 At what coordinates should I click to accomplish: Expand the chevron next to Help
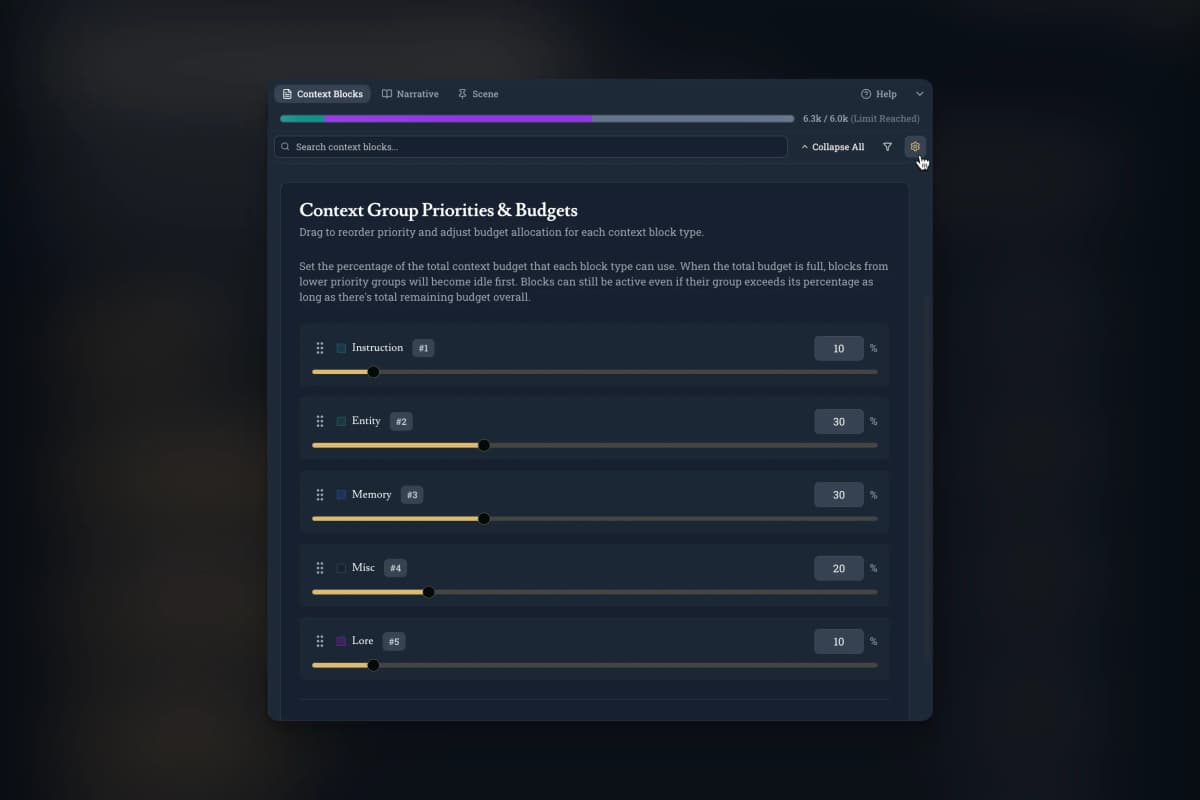(x=919, y=94)
